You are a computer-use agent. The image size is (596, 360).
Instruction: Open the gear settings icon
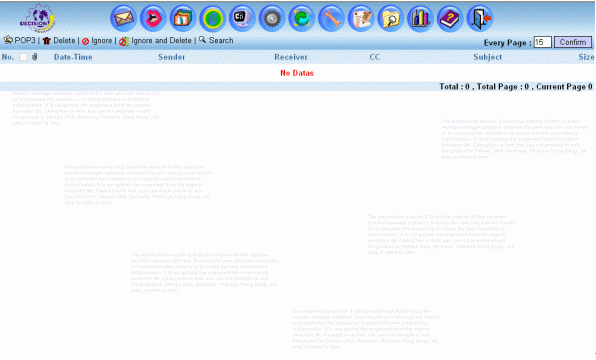[272, 18]
